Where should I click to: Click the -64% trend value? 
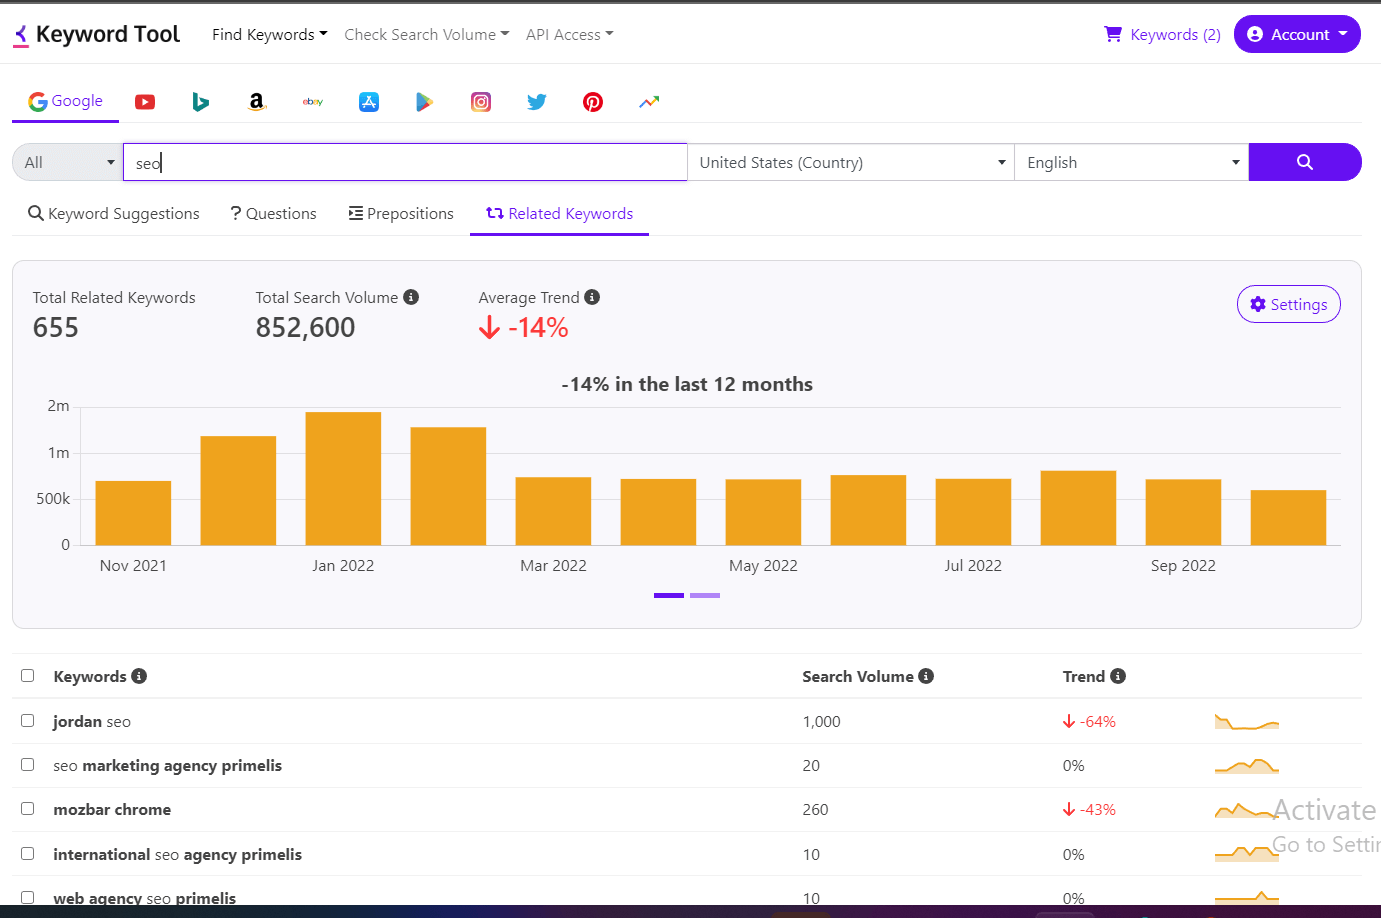pyautogui.click(x=1090, y=722)
